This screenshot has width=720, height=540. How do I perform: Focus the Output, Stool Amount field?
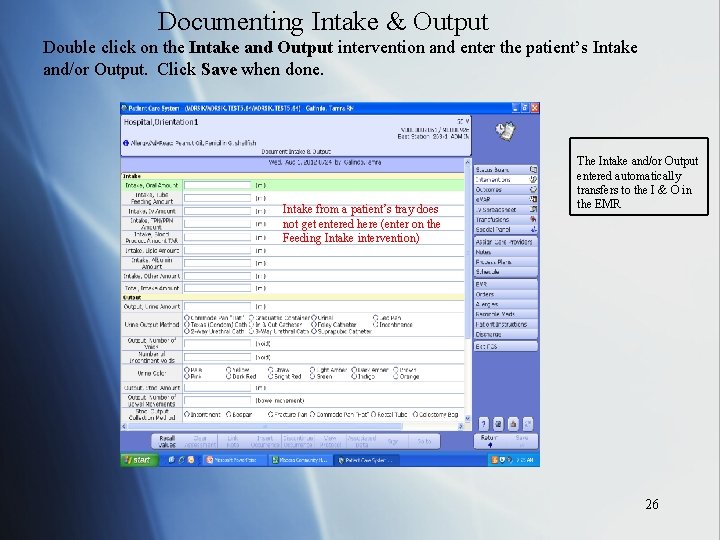pos(218,388)
